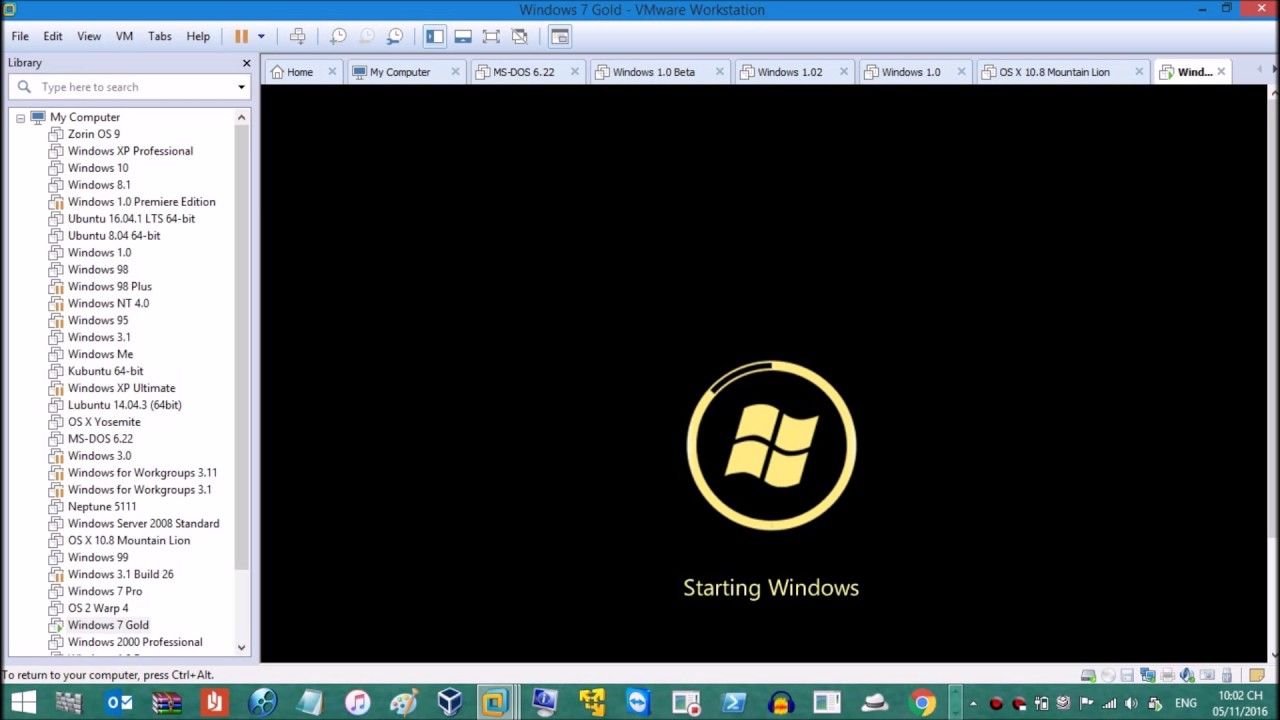Viewport: 1280px width, 720px height.
Task: Open the power options dropdown arrow
Action: 261,36
